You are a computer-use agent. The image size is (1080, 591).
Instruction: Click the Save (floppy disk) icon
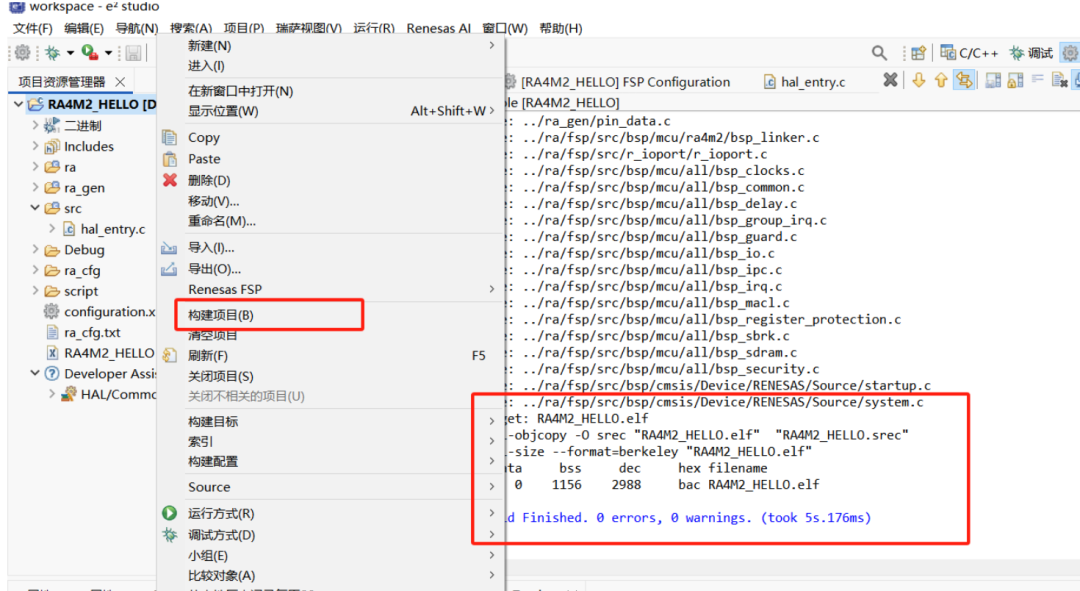pos(133,53)
